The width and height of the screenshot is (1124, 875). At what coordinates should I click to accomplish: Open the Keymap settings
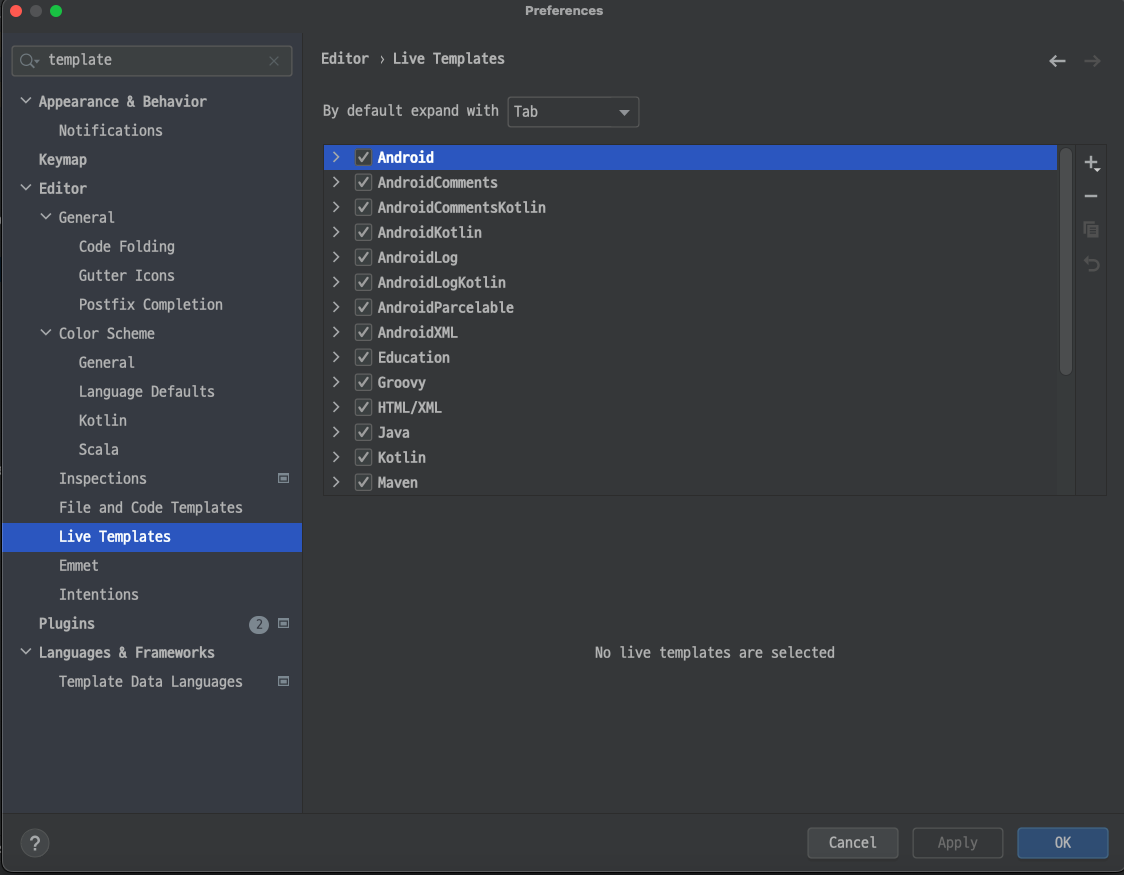point(62,160)
